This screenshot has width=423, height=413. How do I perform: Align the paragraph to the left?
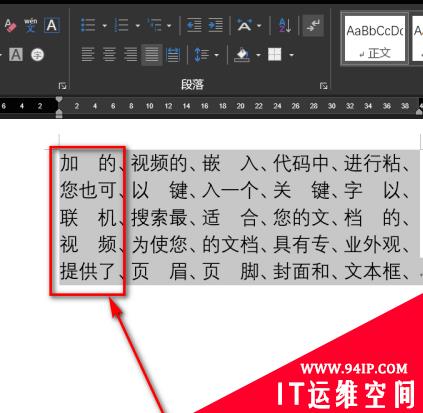(88, 55)
